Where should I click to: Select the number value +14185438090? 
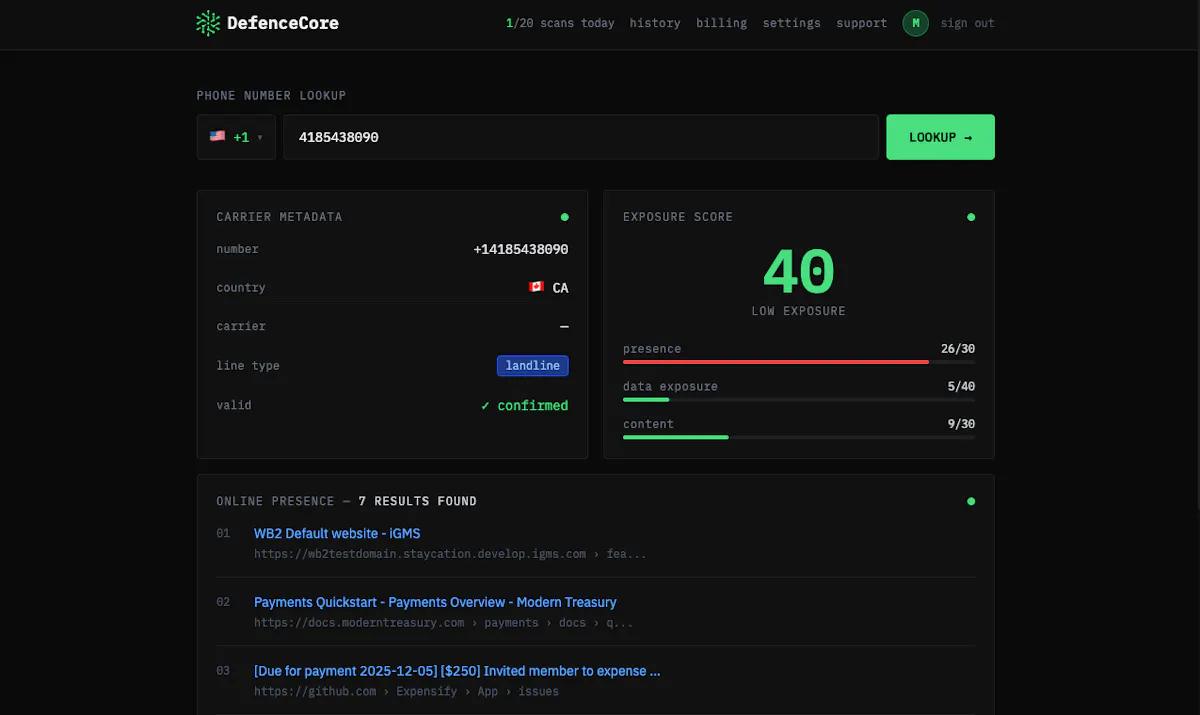tap(521, 249)
